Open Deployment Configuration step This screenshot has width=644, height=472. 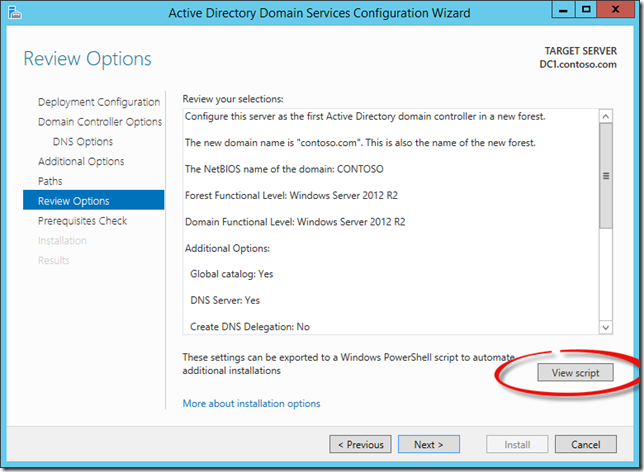click(99, 102)
